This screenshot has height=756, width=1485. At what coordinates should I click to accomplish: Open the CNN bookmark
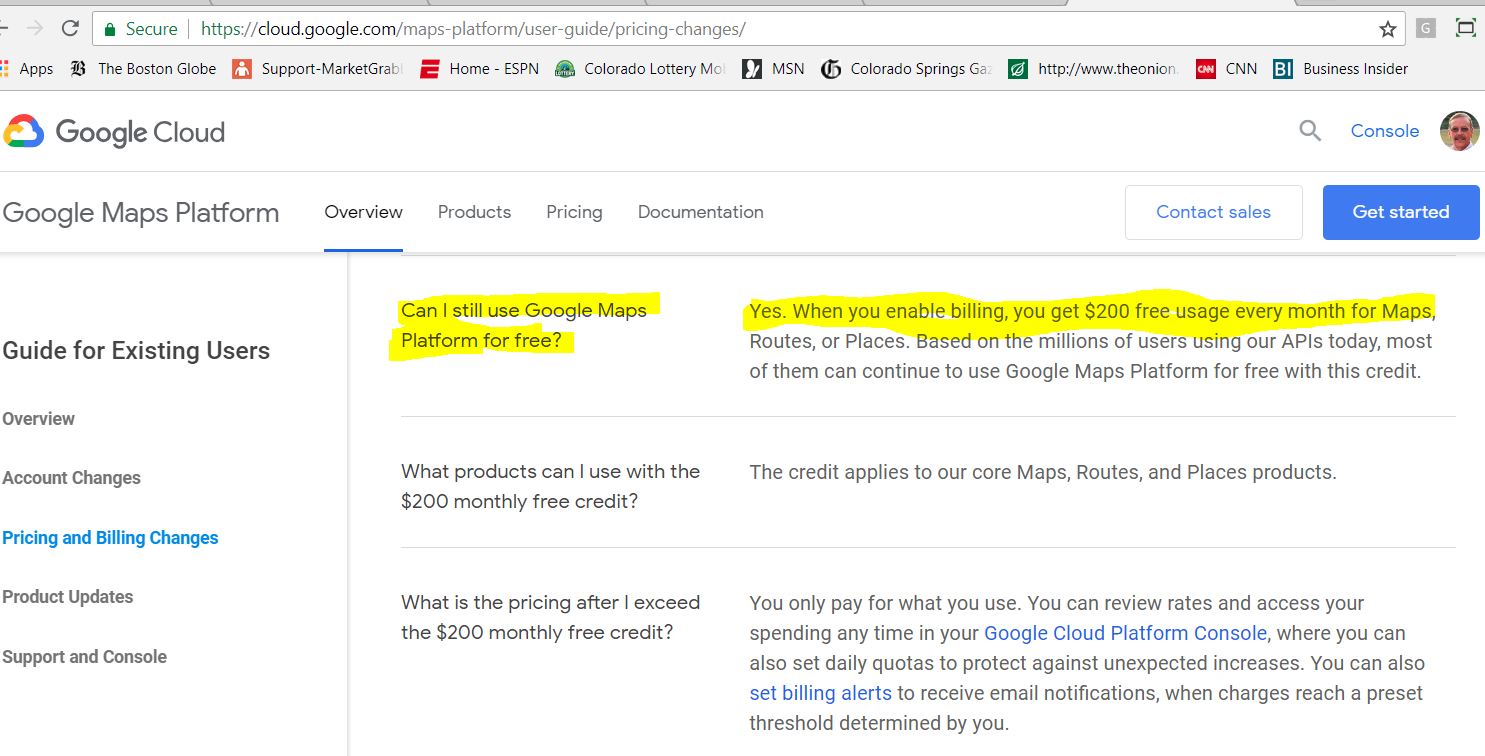pyautogui.click(x=1227, y=69)
